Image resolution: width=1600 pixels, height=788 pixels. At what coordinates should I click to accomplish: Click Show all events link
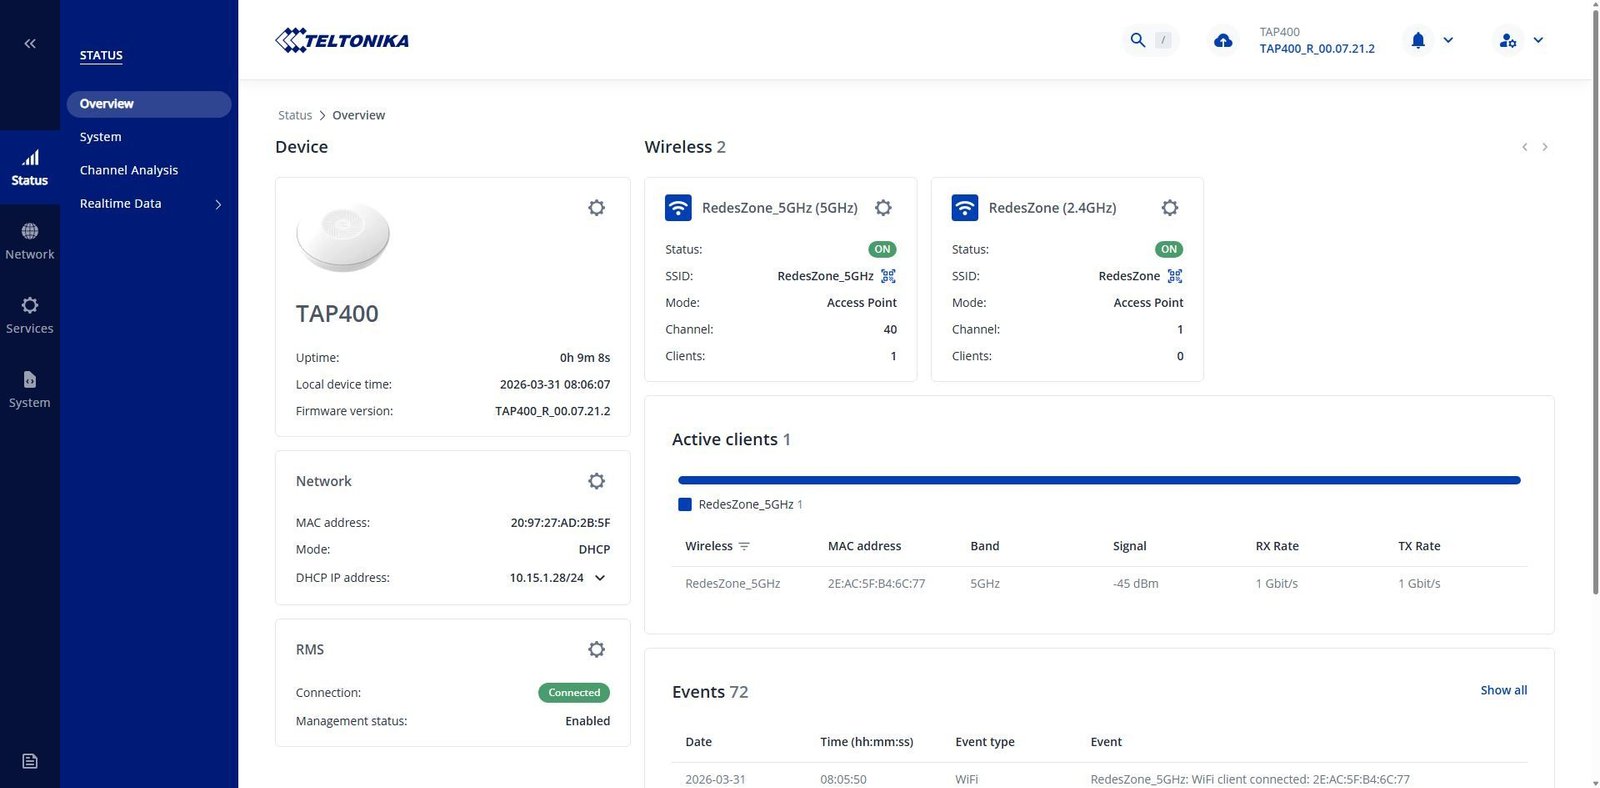(x=1503, y=690)
